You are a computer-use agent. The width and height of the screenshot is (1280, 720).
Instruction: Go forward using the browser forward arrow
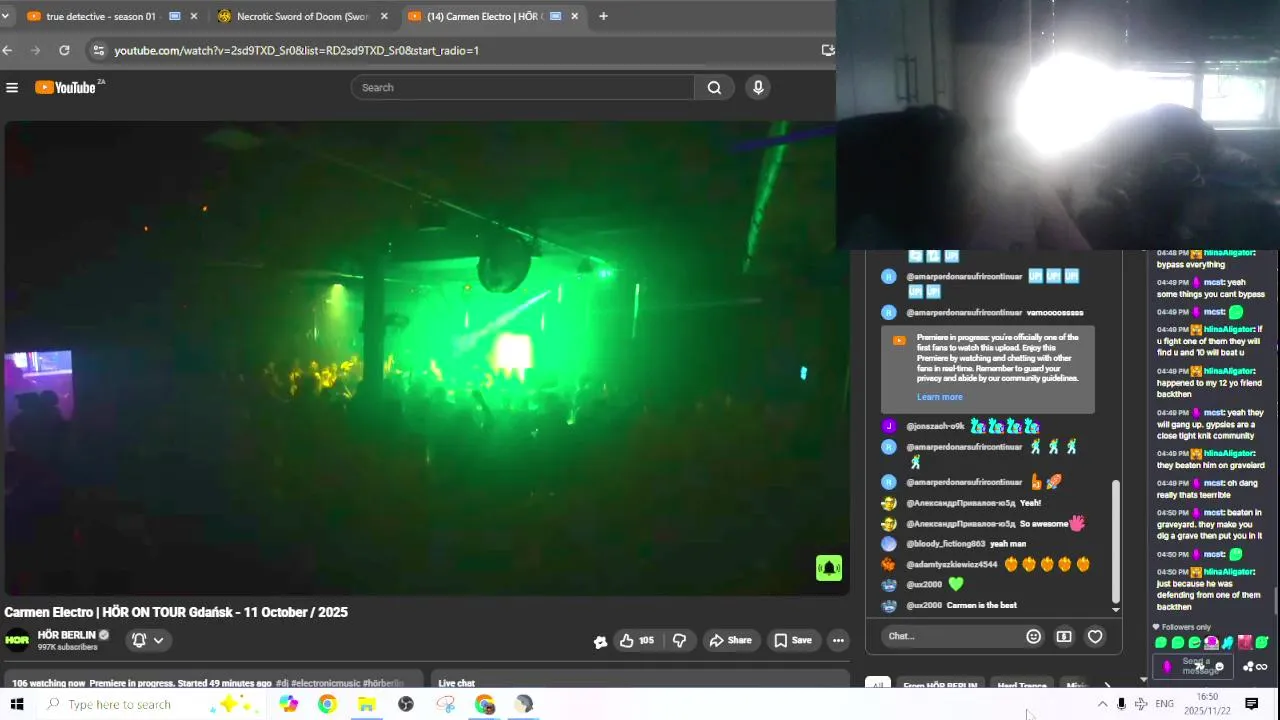coord(36,50)
